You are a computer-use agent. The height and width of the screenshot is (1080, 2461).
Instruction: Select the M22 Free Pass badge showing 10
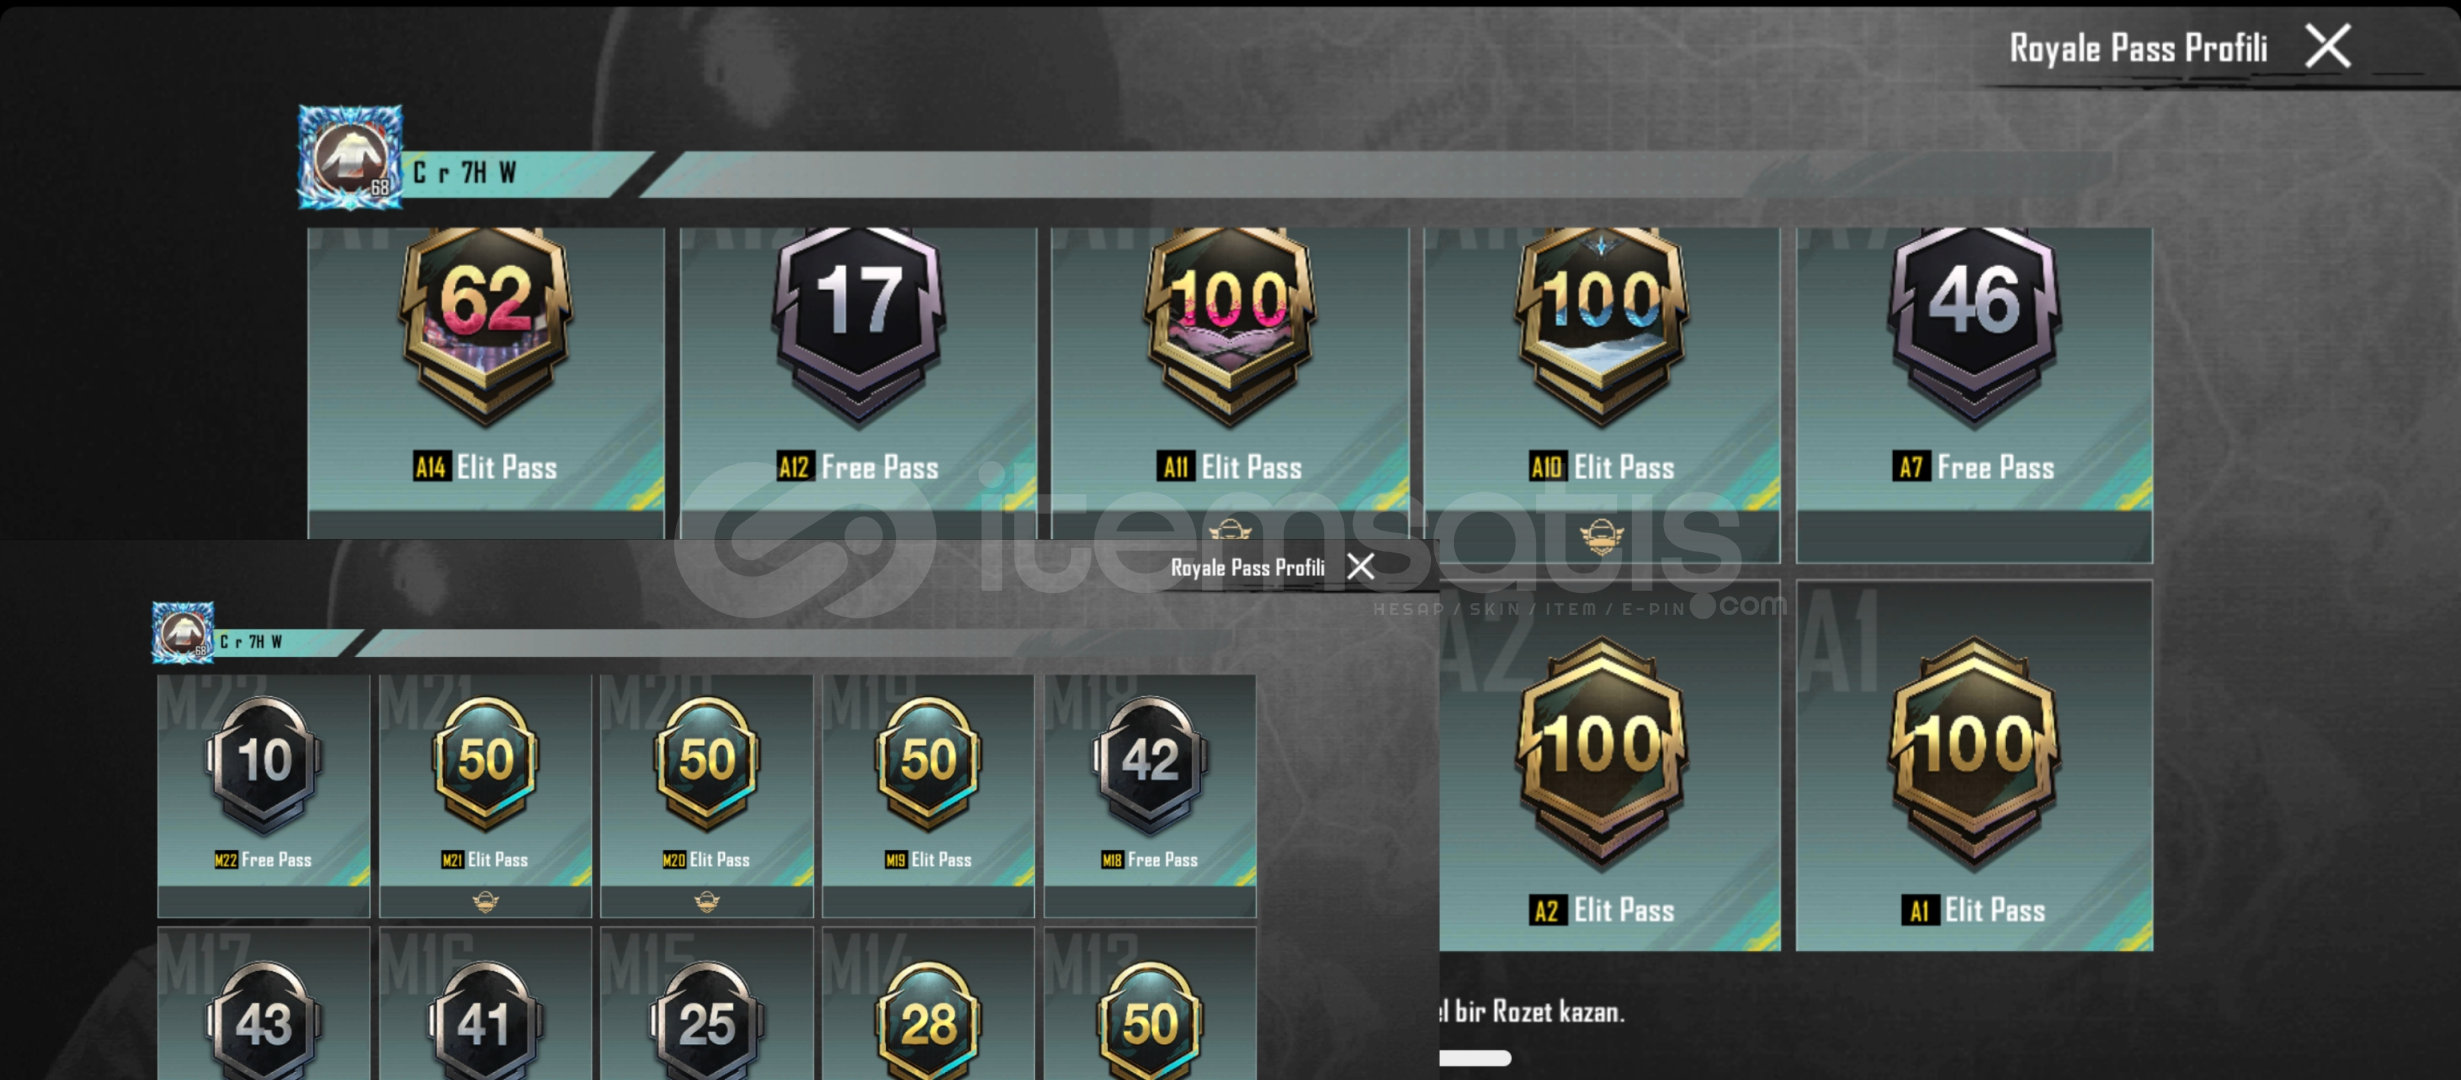(x=264, y=796)
